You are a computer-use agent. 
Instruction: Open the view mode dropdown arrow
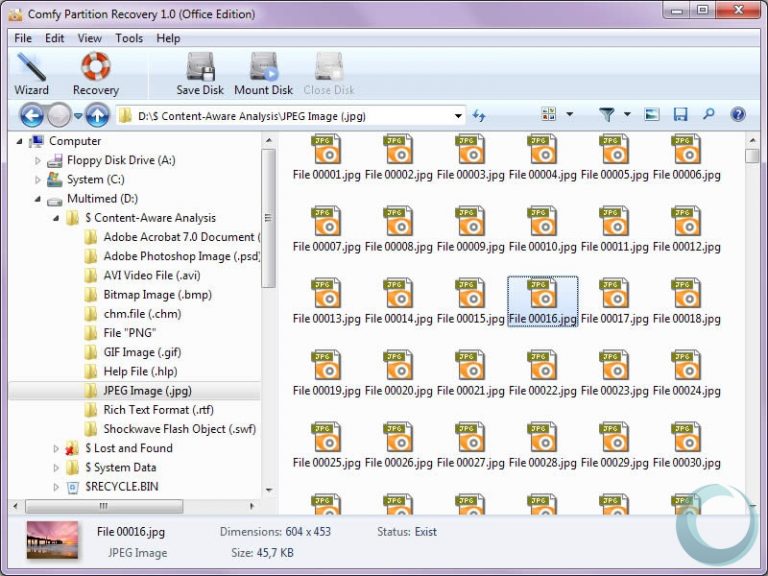[570, 114]
